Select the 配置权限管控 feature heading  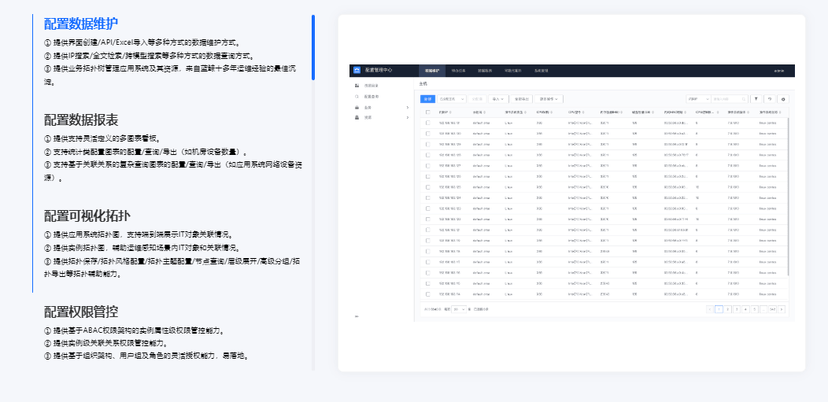click(81, 312)
